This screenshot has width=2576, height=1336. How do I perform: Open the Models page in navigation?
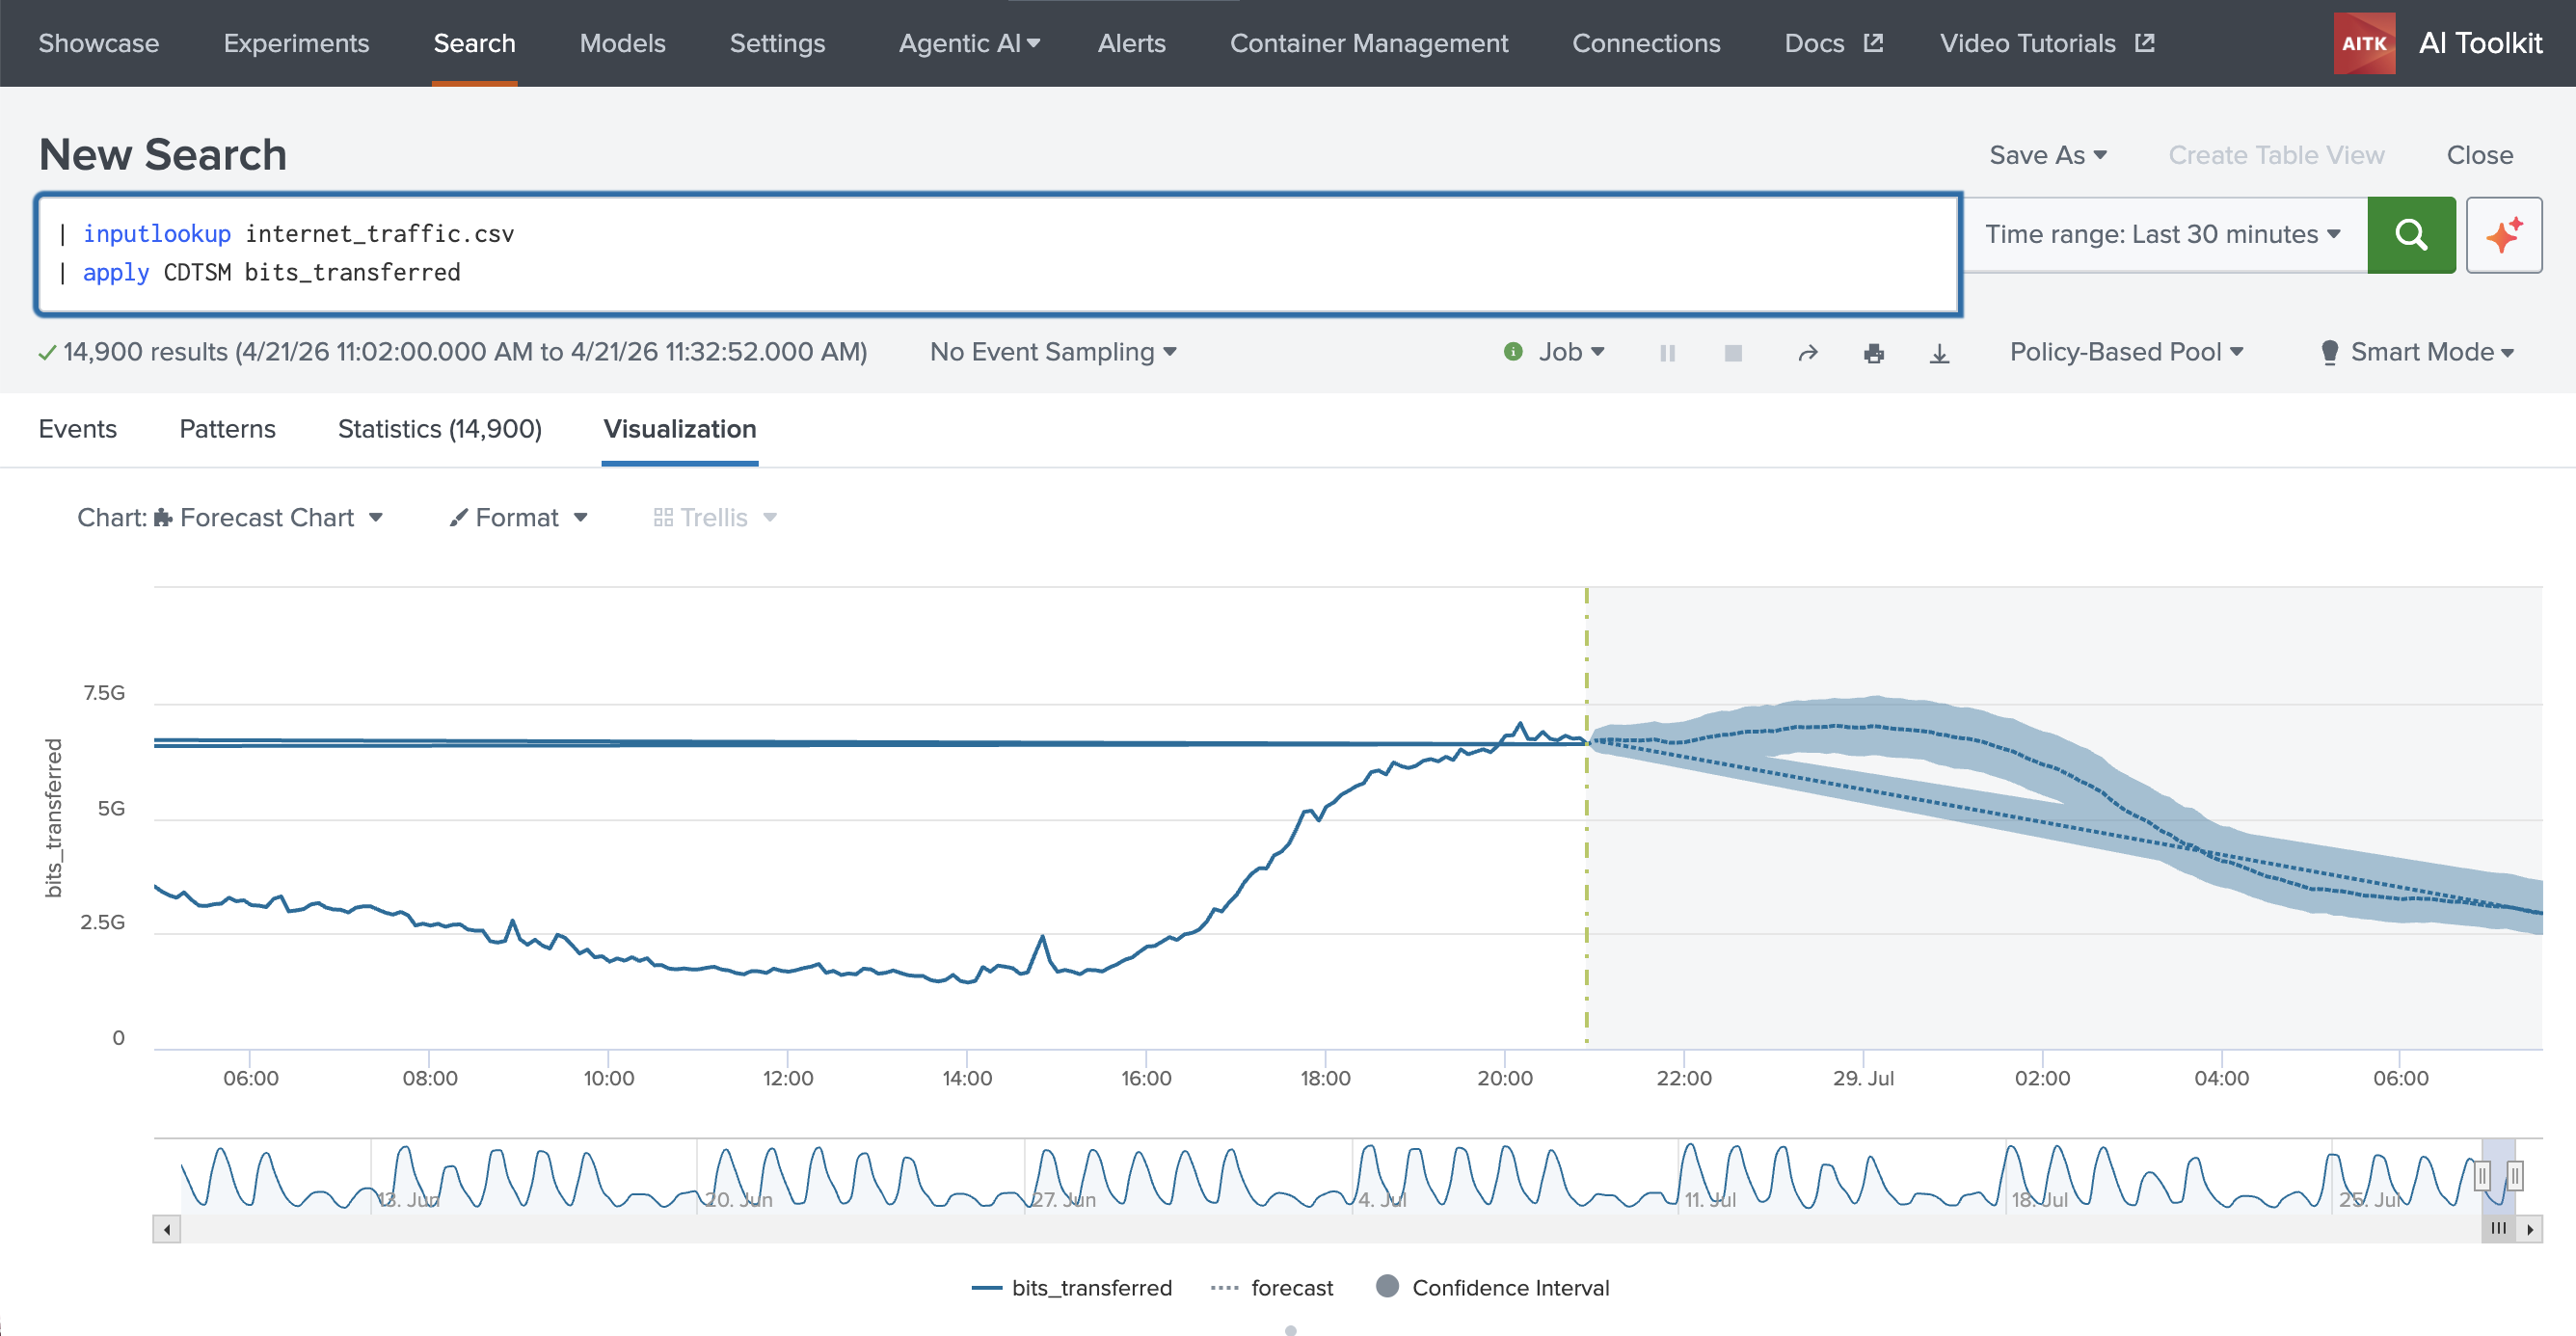tap(622, 43)
